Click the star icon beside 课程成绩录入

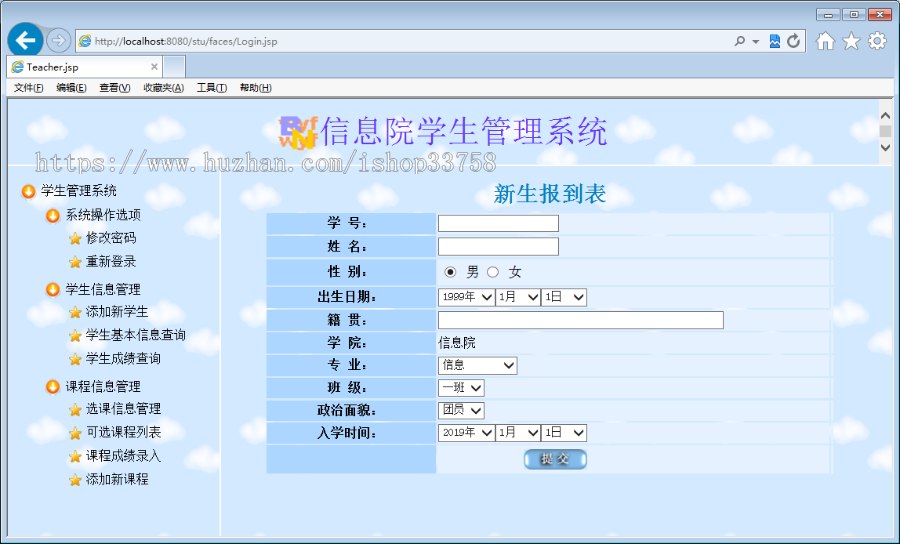(x=75, y=457)
